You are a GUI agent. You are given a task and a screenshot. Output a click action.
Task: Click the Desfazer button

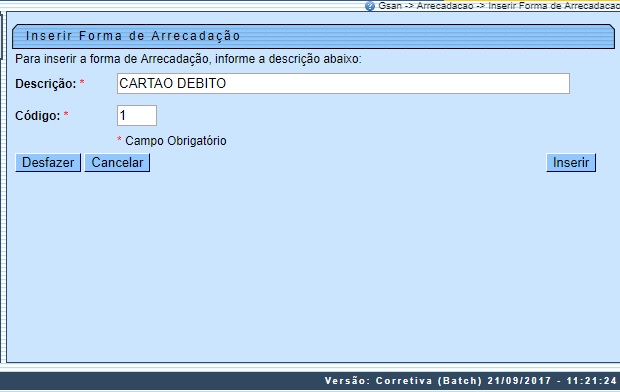pos(48,163)
